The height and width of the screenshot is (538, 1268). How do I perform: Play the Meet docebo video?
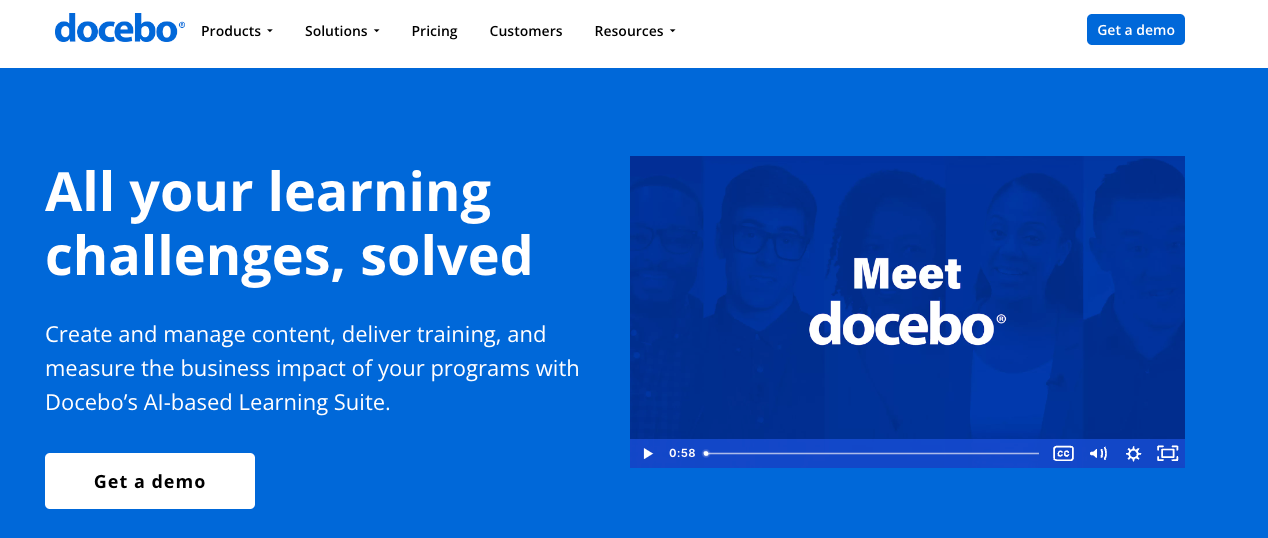click(x=648, y=453)
